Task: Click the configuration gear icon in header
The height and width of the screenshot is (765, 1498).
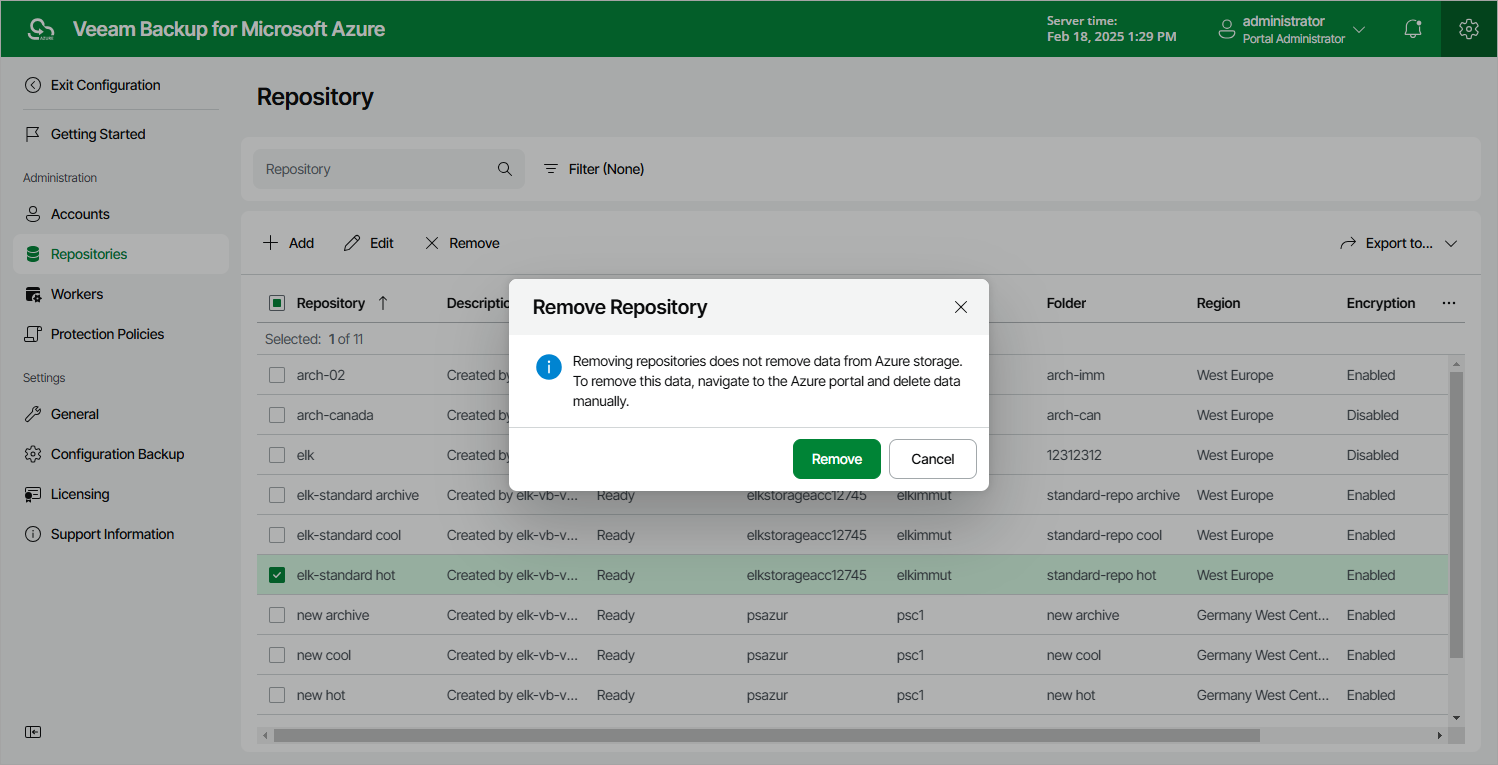Action: 1469,29
